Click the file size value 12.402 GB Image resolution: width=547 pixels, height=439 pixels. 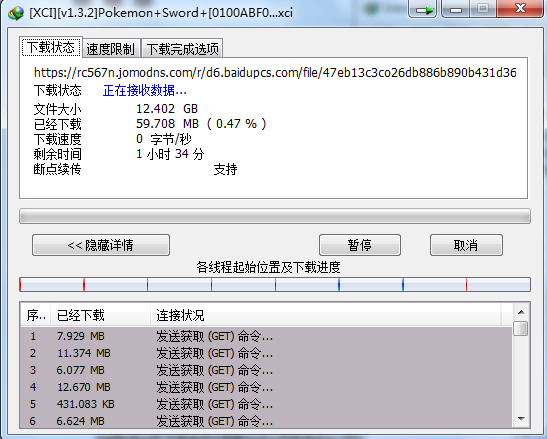(x=167, y=109)
